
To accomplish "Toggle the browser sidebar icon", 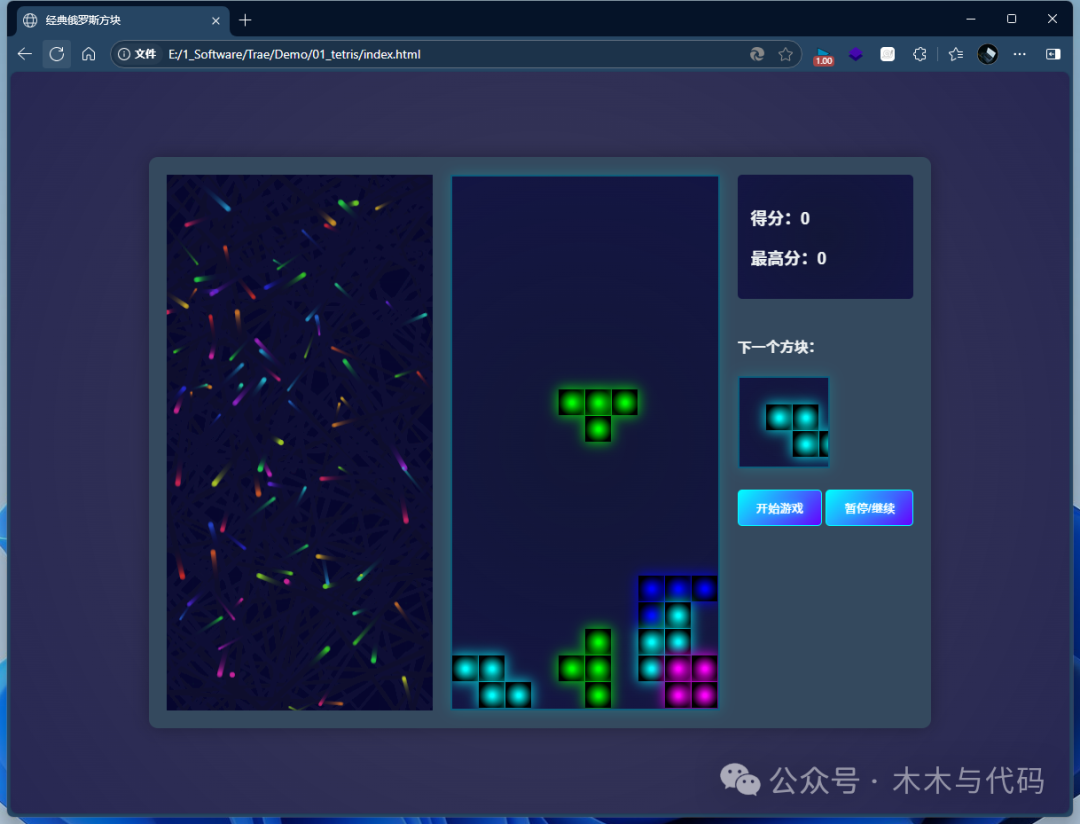I will coord(1053,54).
